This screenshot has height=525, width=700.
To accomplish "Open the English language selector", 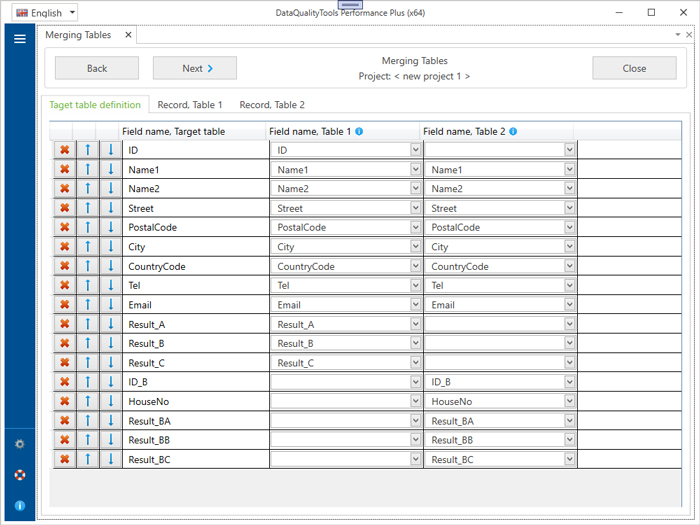I will click(46, 13).
